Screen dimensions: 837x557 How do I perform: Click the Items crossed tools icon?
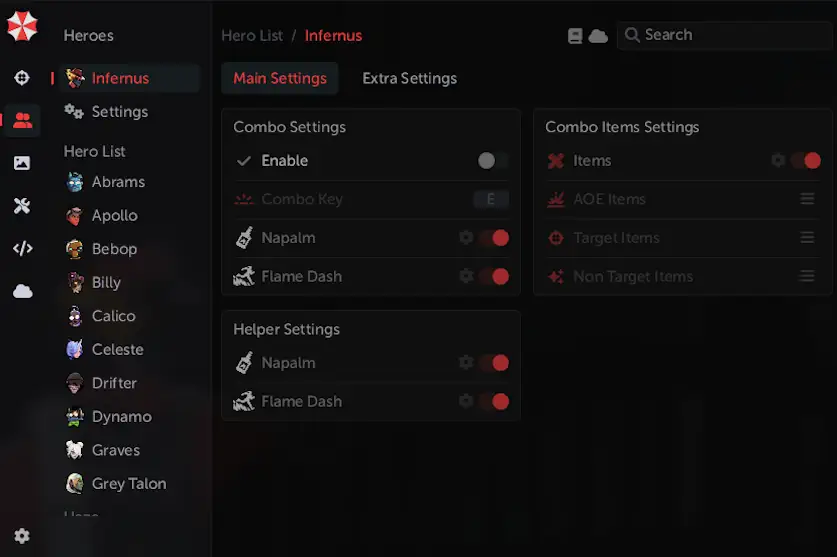556,161
